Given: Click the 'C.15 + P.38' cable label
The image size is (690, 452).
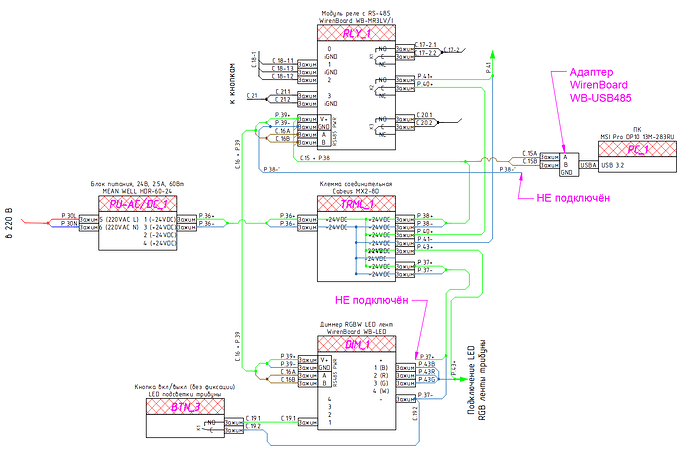Looking at the screenshot, I should [x=315, y=158].
